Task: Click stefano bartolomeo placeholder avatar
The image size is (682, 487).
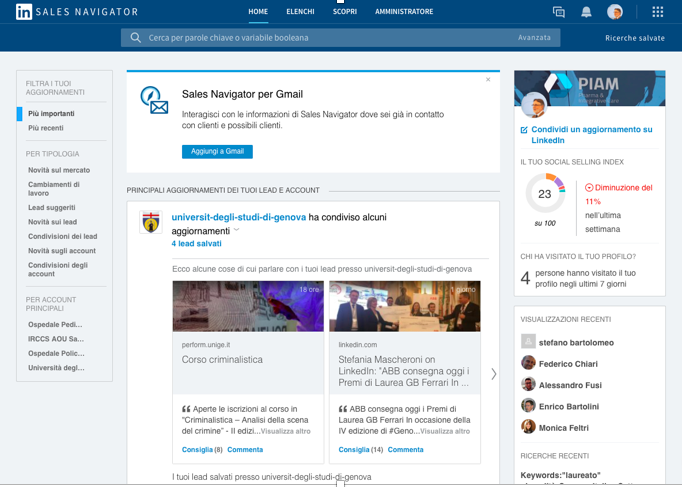Action: click(528, 341)
